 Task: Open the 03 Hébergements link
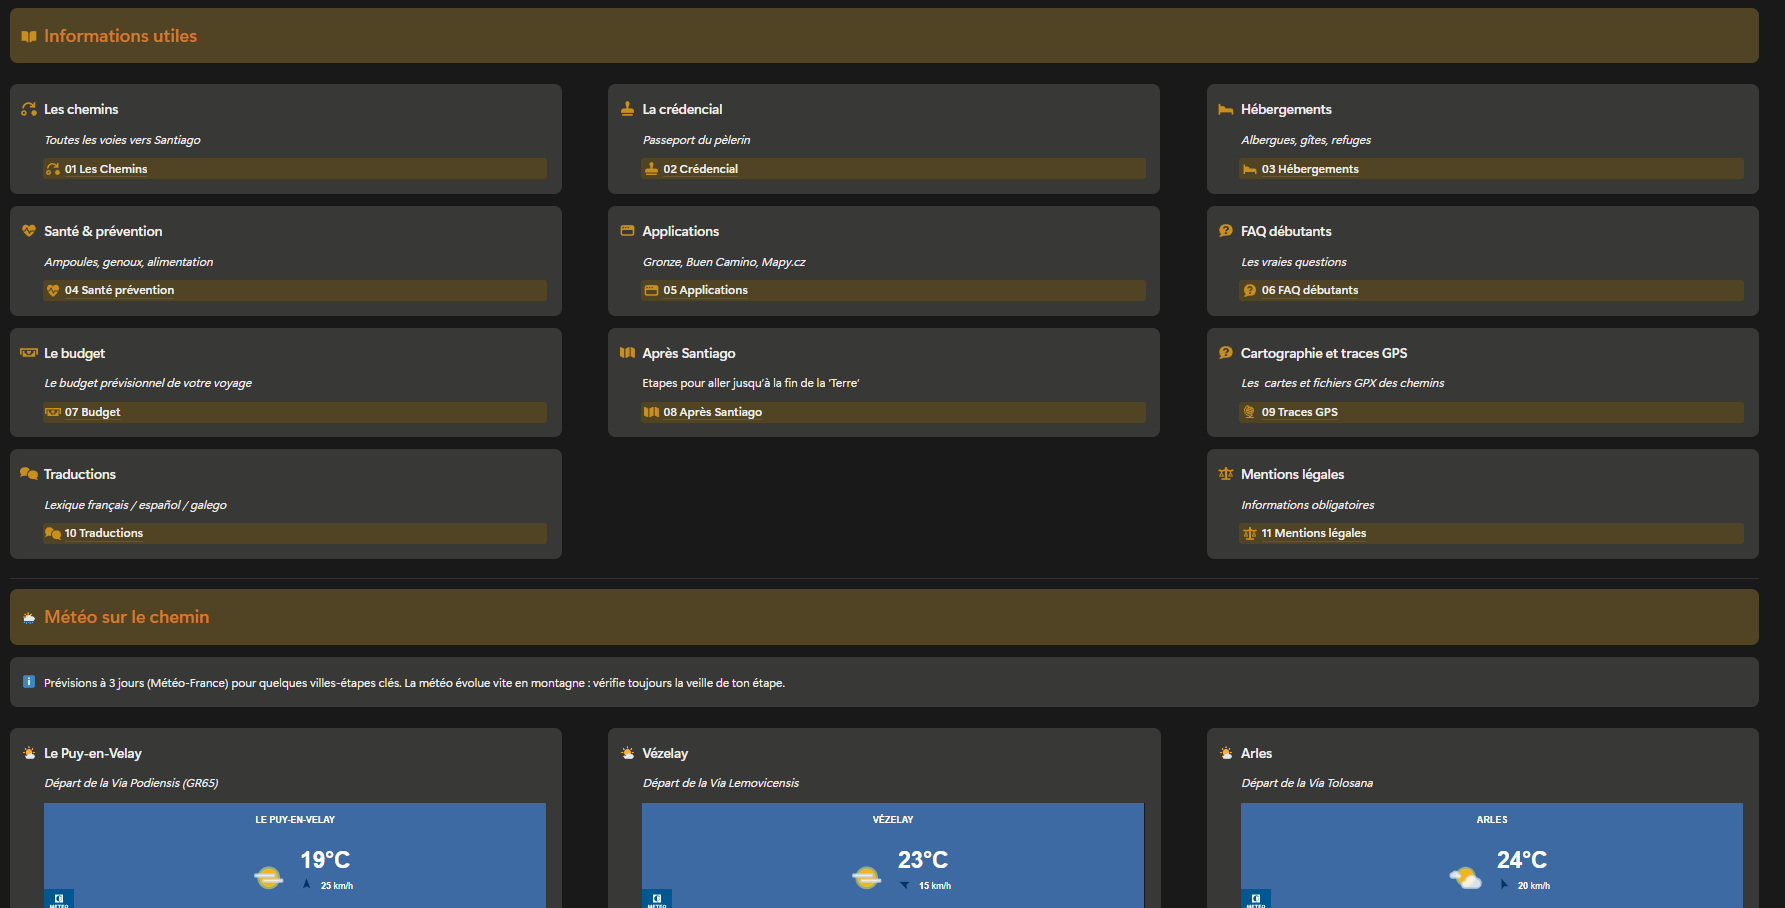[x=1310, y=169]
